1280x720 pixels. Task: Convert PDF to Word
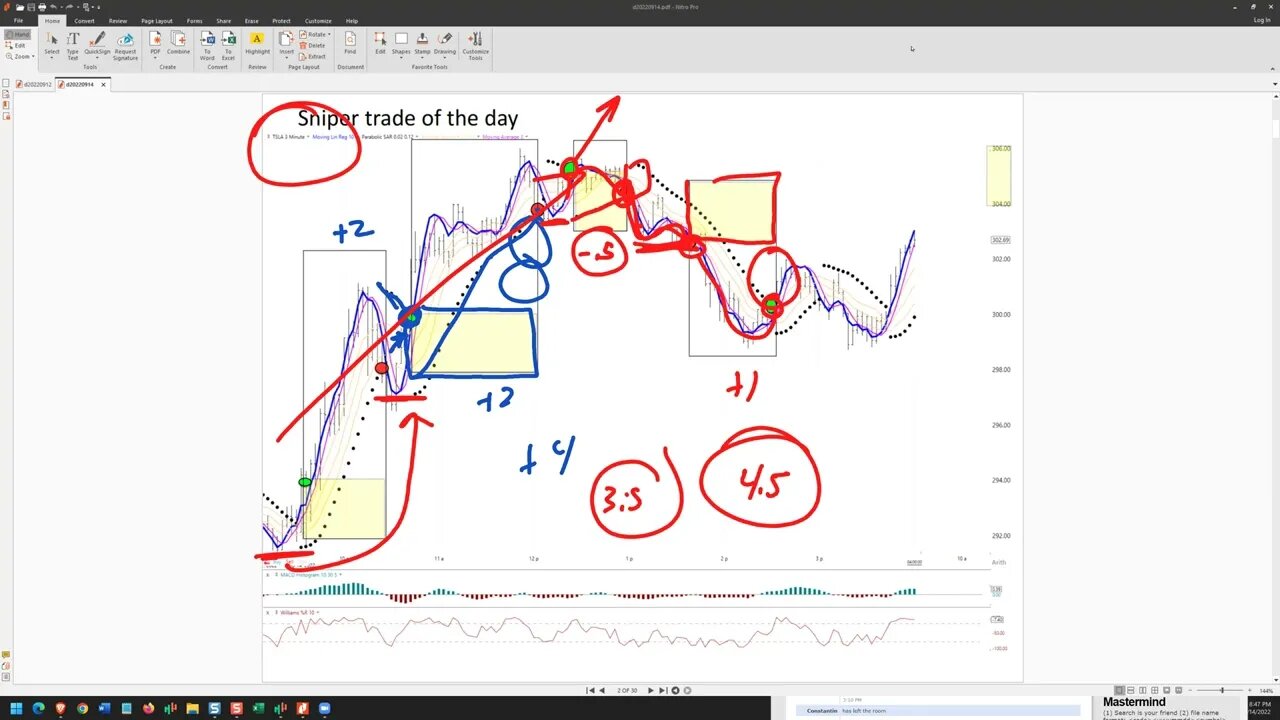(x=207, y=44)
